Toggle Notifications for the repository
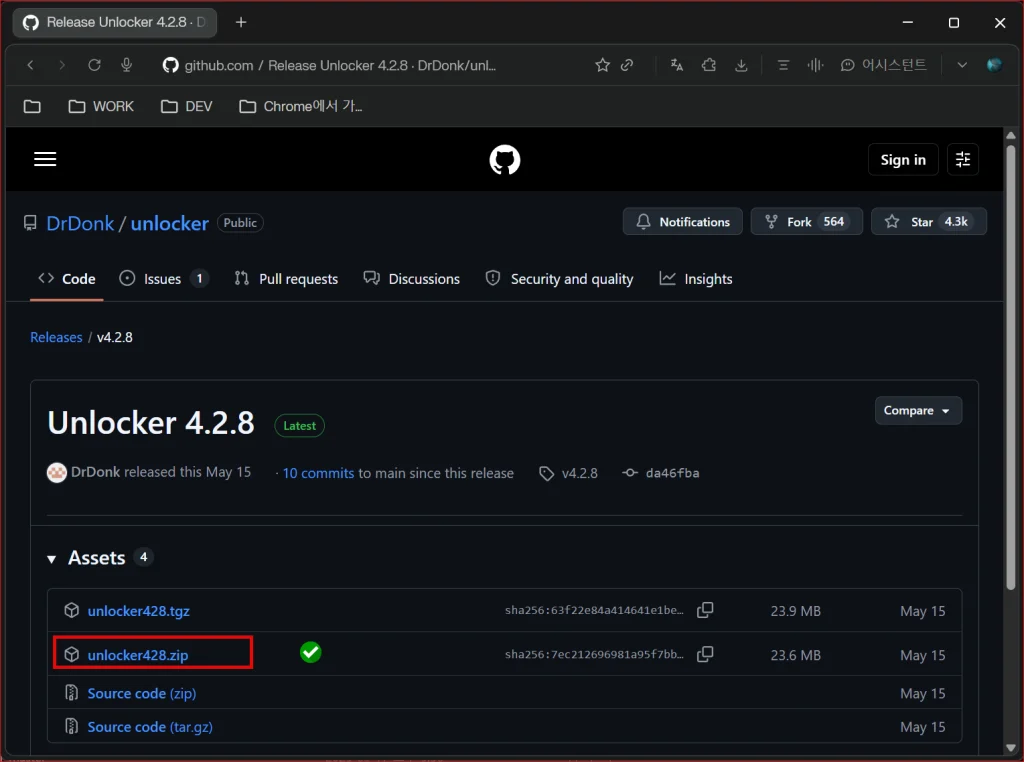The height and width of the screenshot is (762, 1024). pos(682,221)
